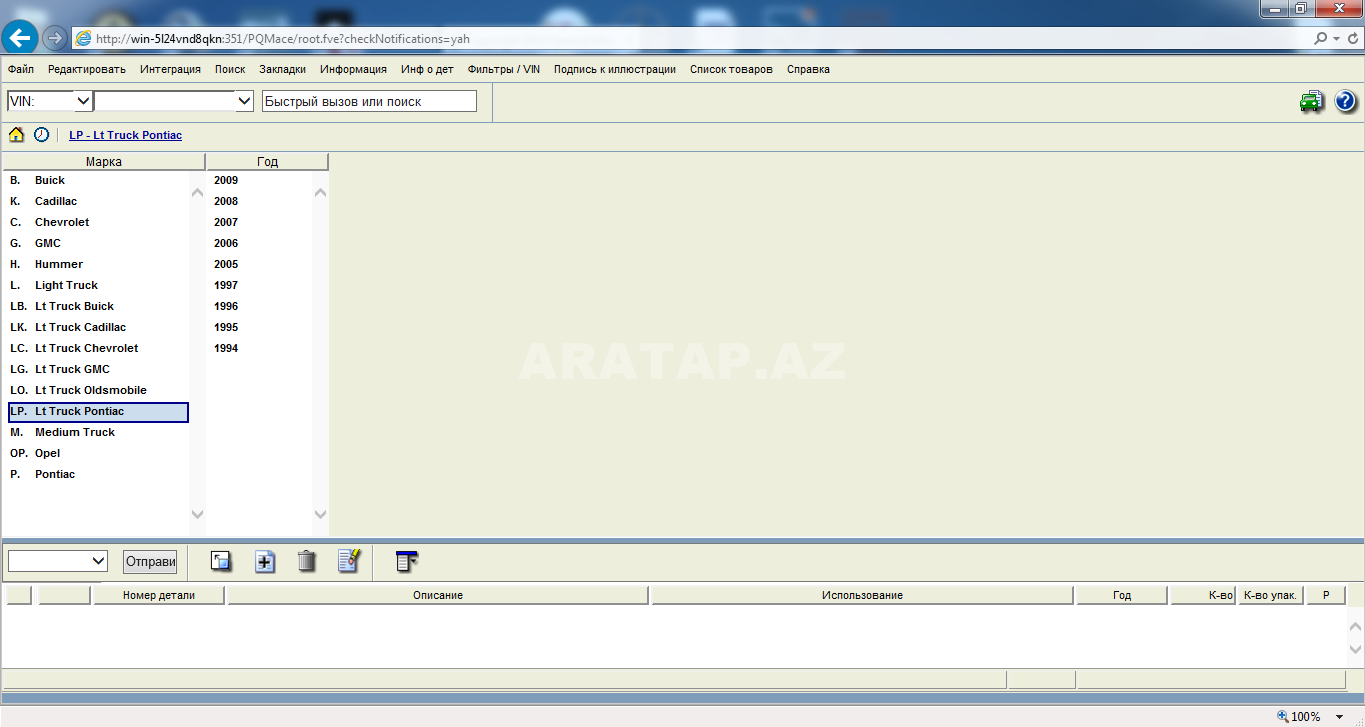Screen dimensions: 1365x727
Task: Click the Описание column header
Action: tap(438, 595)
